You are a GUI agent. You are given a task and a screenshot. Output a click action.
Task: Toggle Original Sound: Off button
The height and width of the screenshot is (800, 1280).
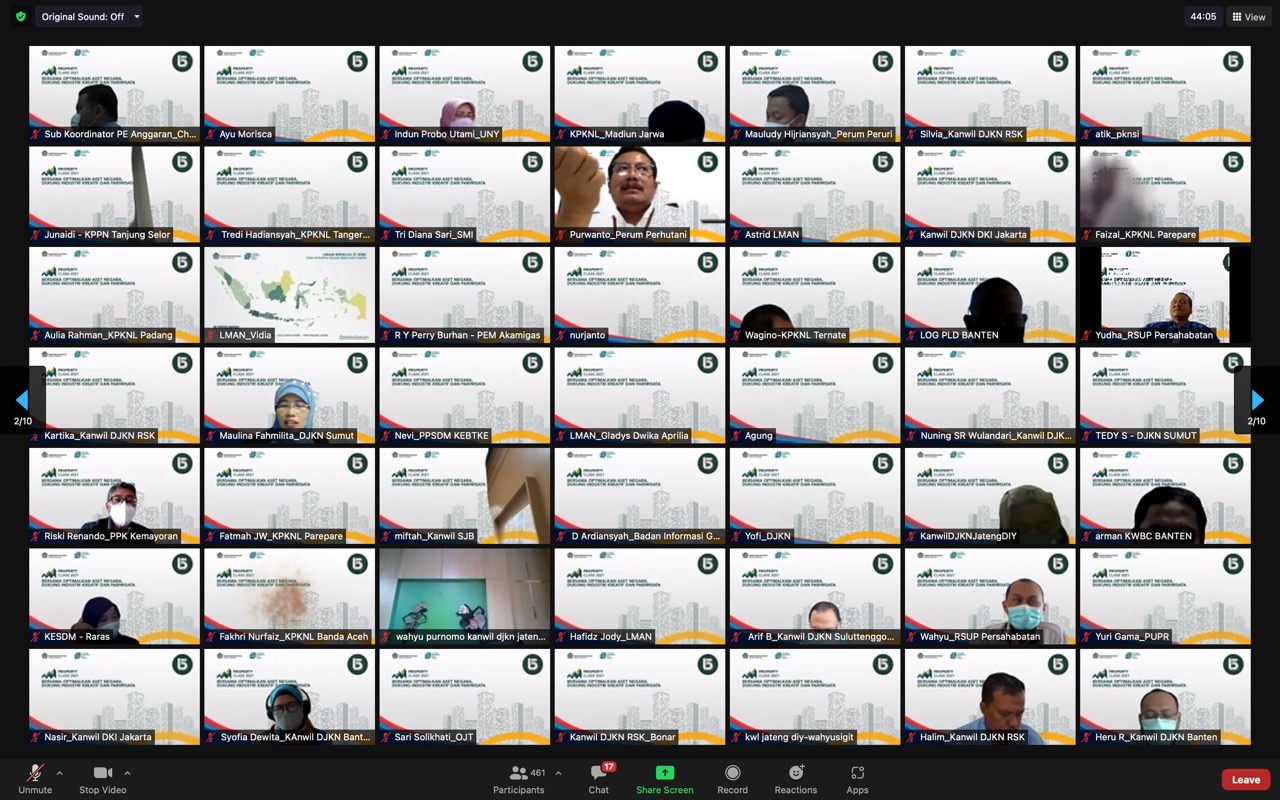82,17
